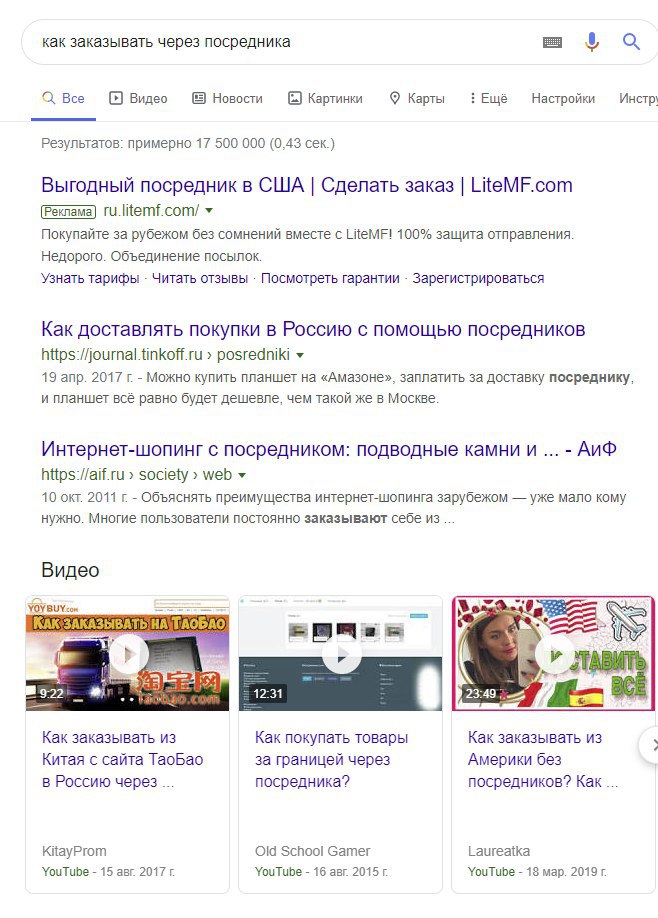Open Как доставлять покупки в Россию result
Screen dimensions: 658x918
313,329
